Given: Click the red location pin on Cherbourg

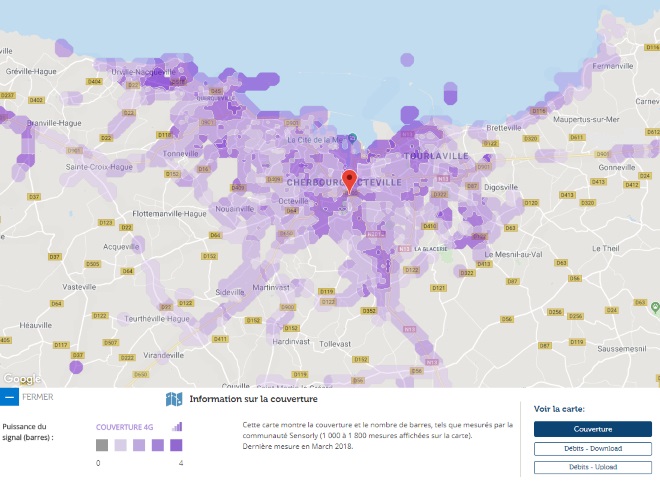Looking at the screenshot, I should coord(349,181).
